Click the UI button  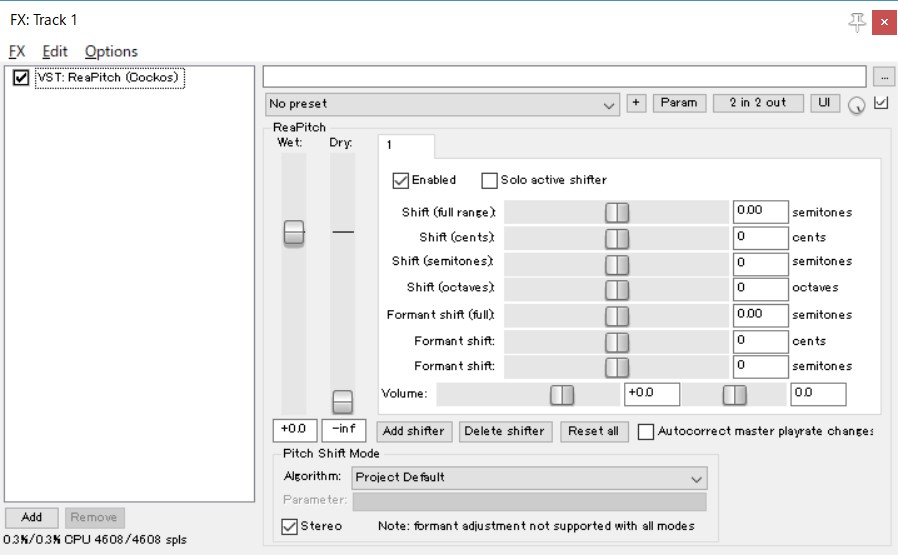(x=824, y=103)
